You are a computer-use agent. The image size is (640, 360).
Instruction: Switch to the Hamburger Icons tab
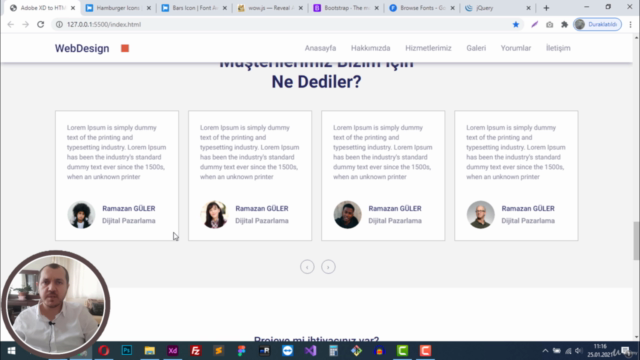click(x=118, y=8)
